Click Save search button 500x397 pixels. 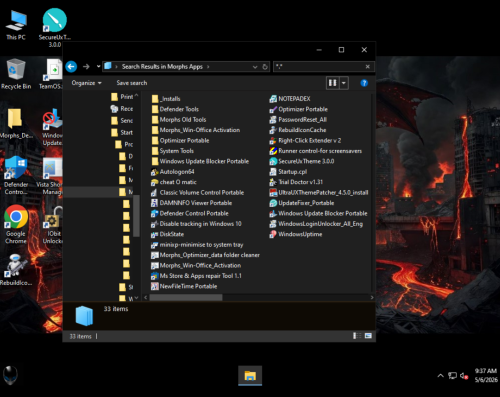point(132,83)
